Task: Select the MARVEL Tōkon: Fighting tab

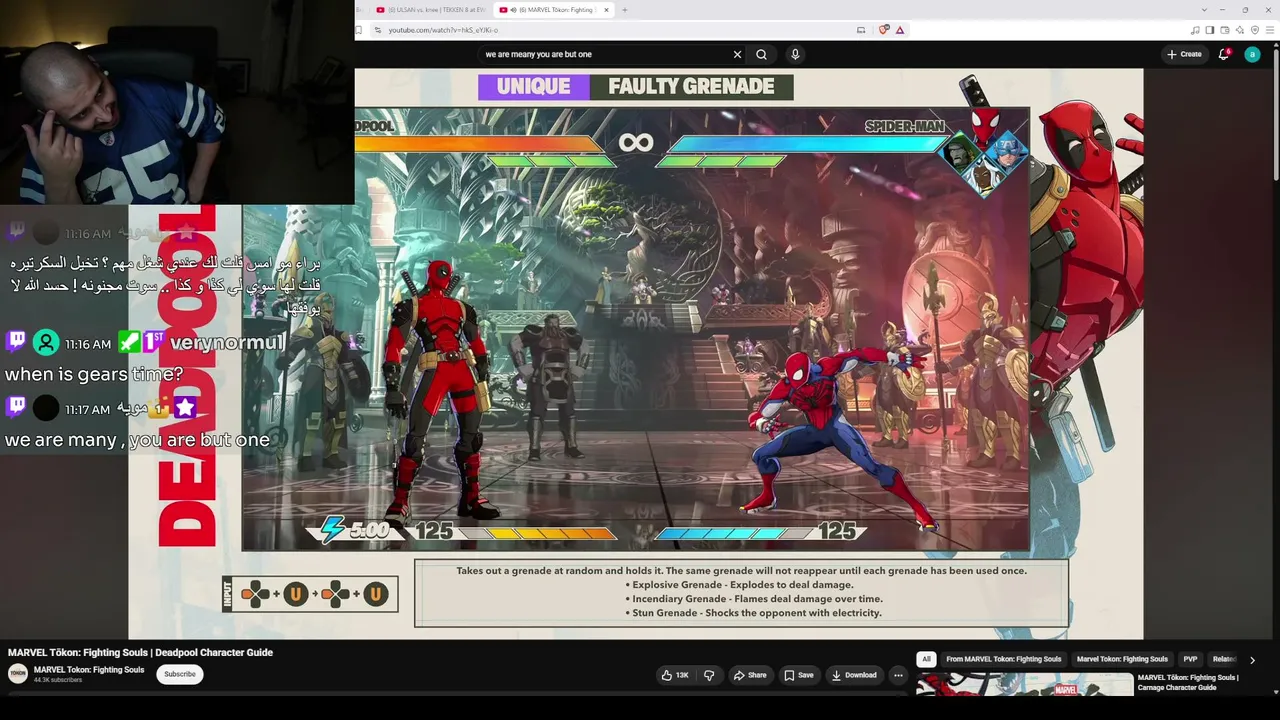Action: tap(551, 10)
